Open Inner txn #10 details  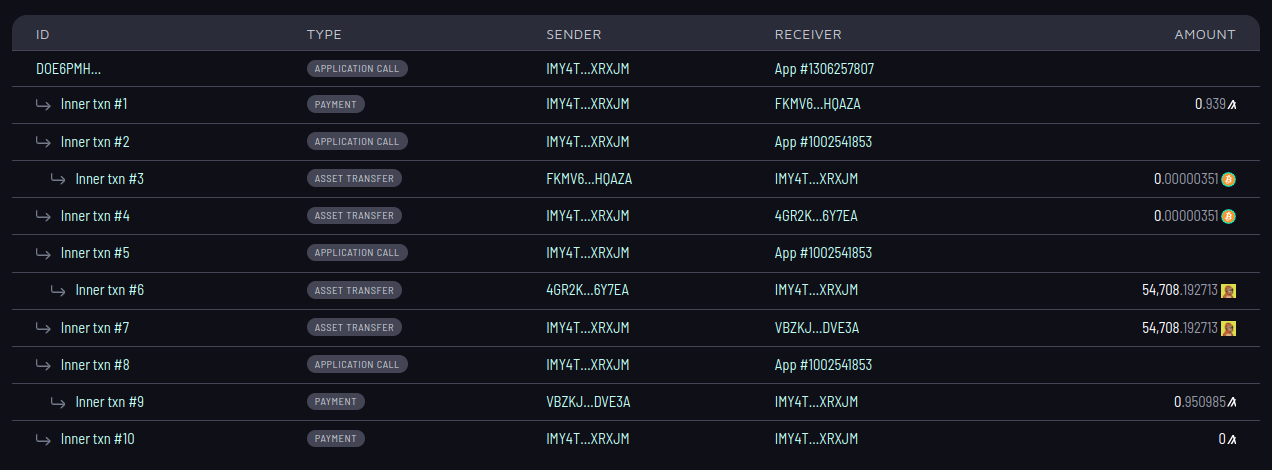click(x=98, y=439)
